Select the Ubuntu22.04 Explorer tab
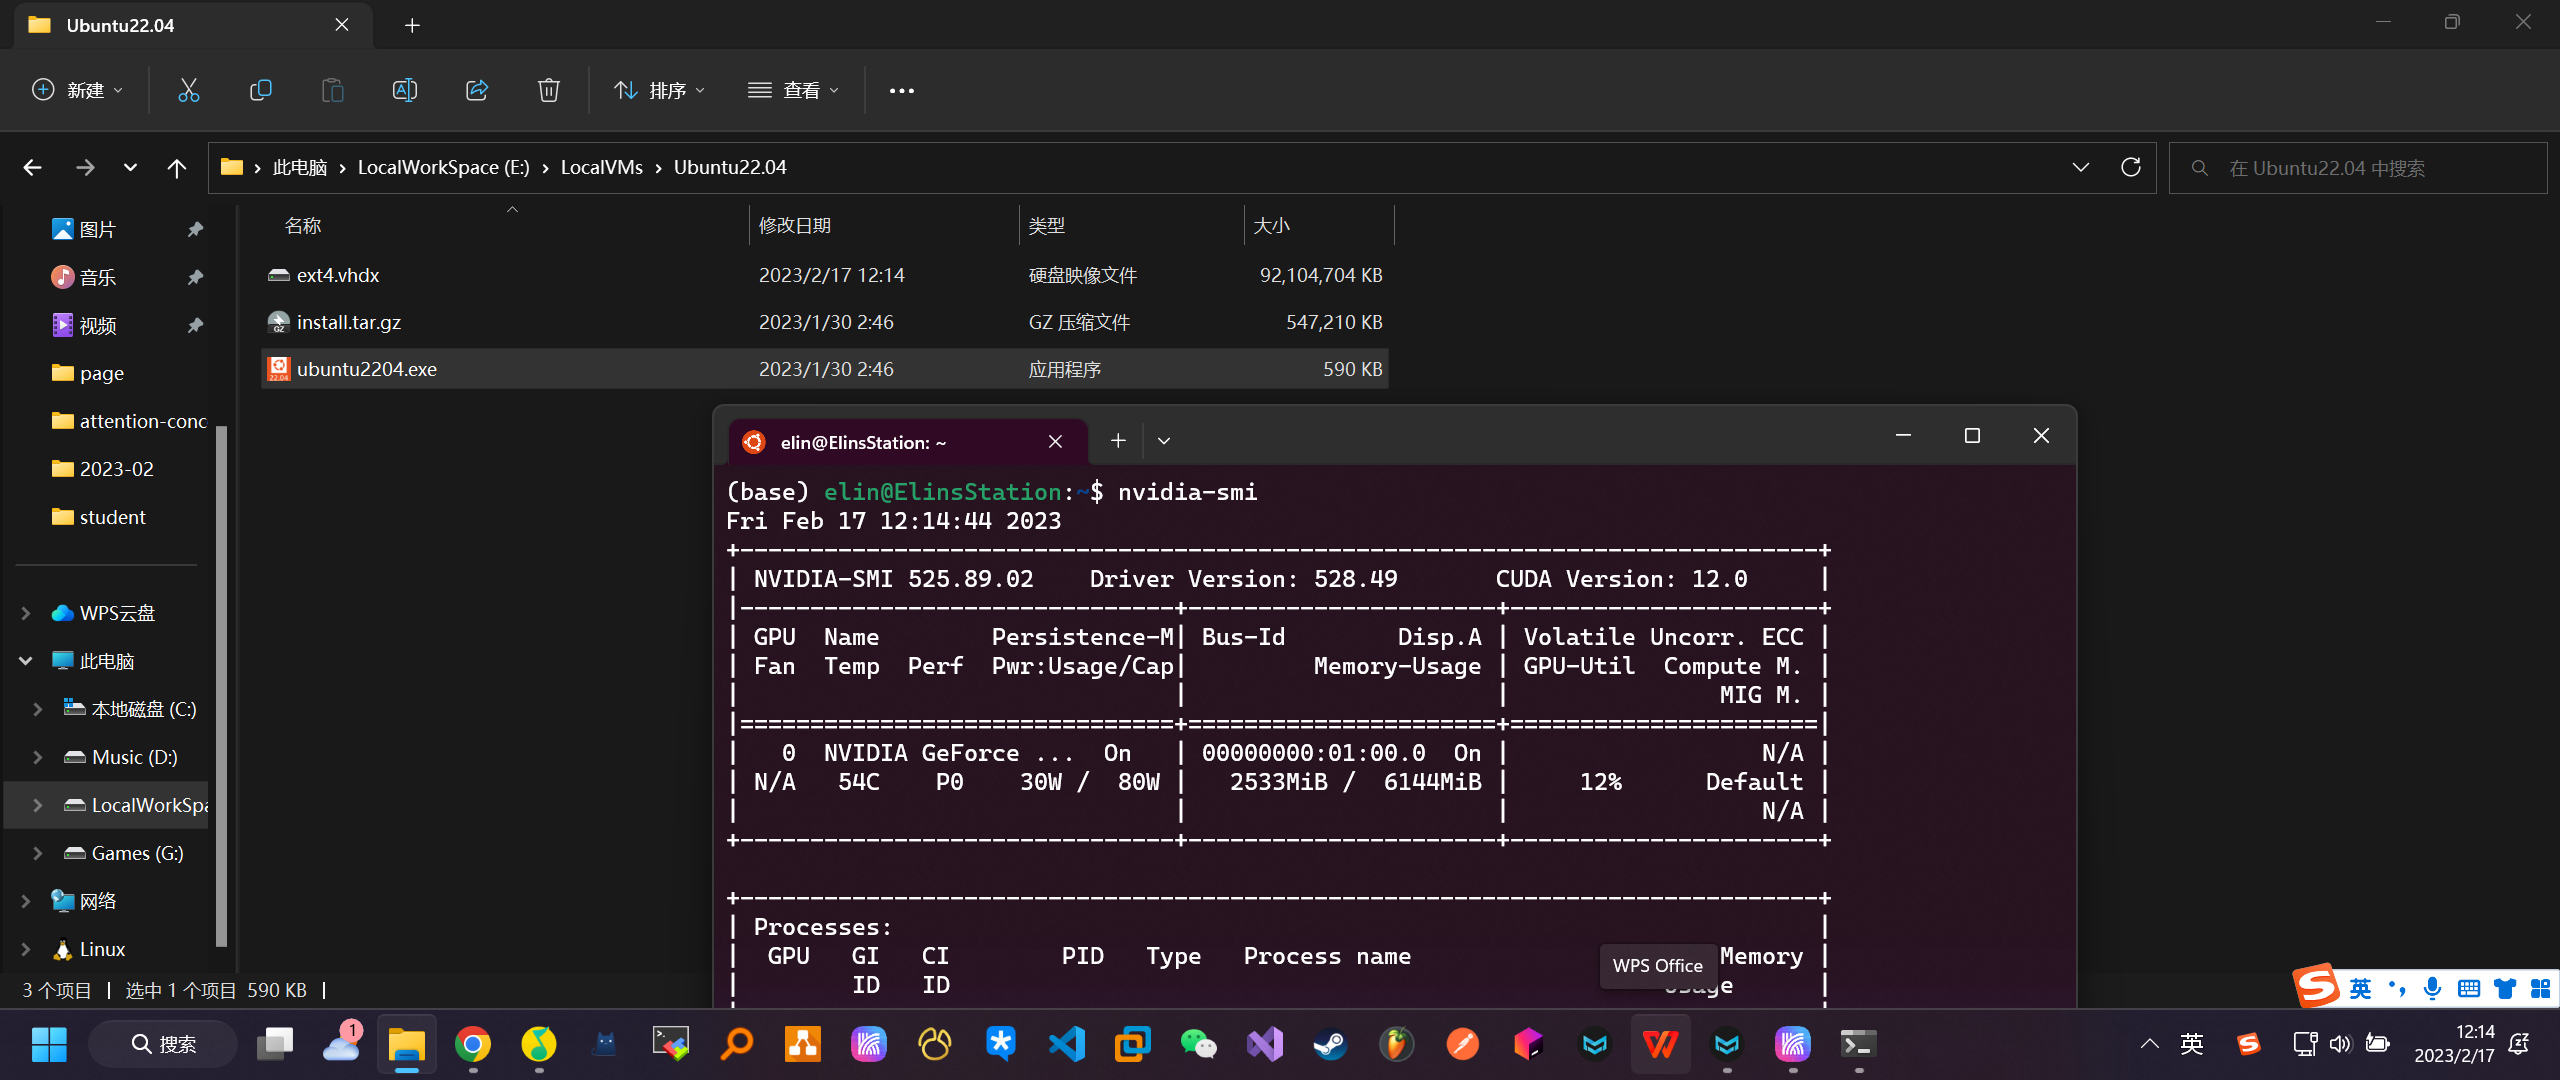The width and height of the screenshot is (2560, 1080). 120,25
